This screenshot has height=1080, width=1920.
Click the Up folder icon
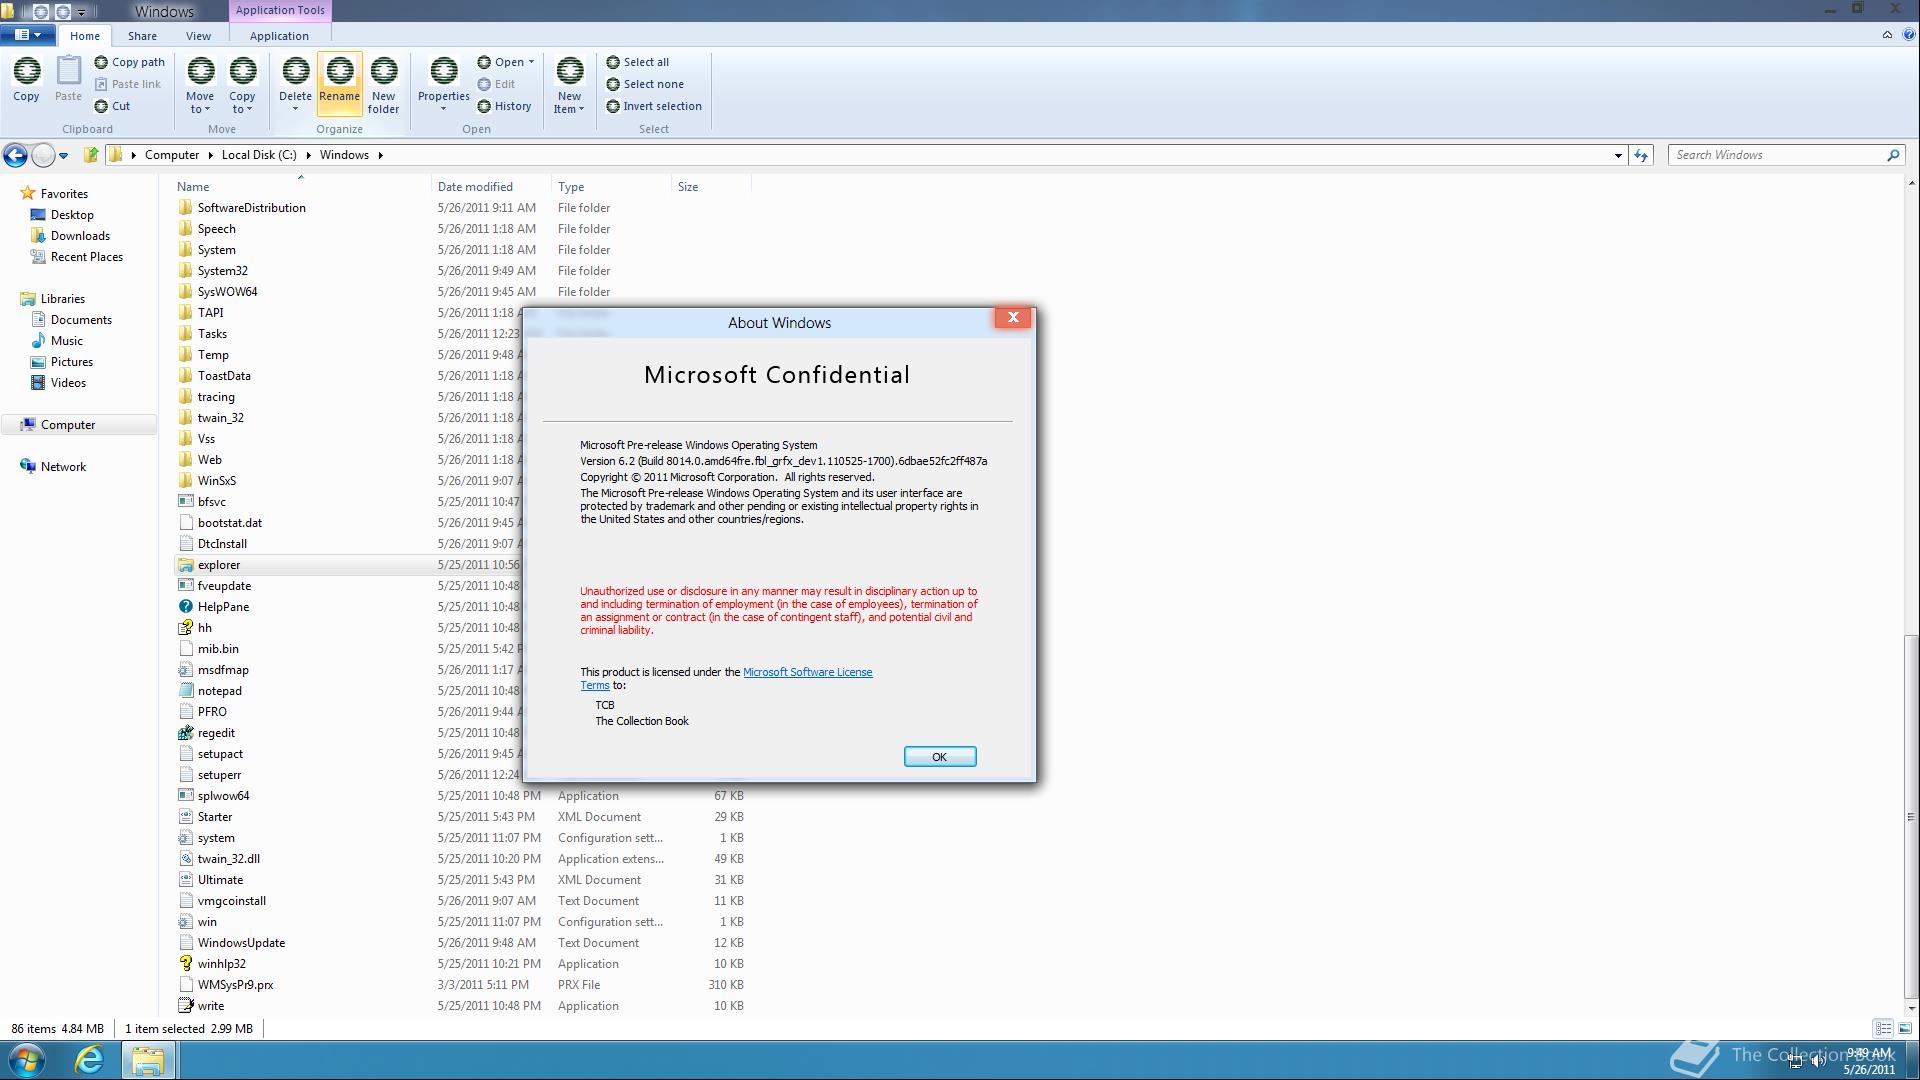tap(90, 155)
